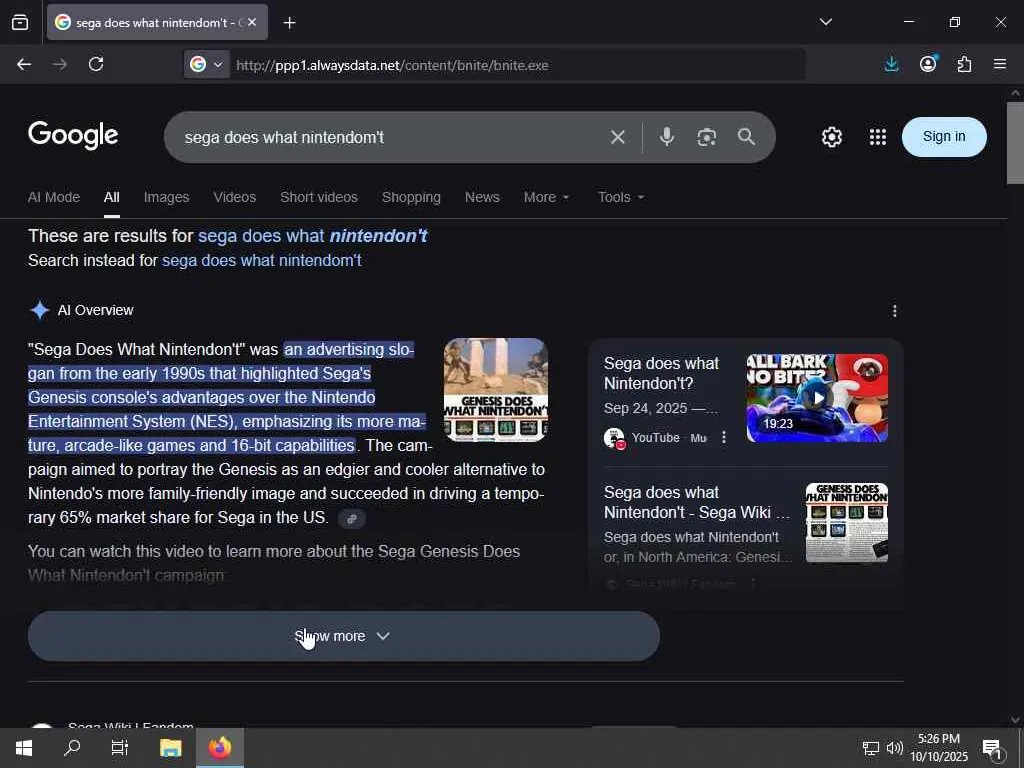Open the Windows notification center

click(993, 749)
